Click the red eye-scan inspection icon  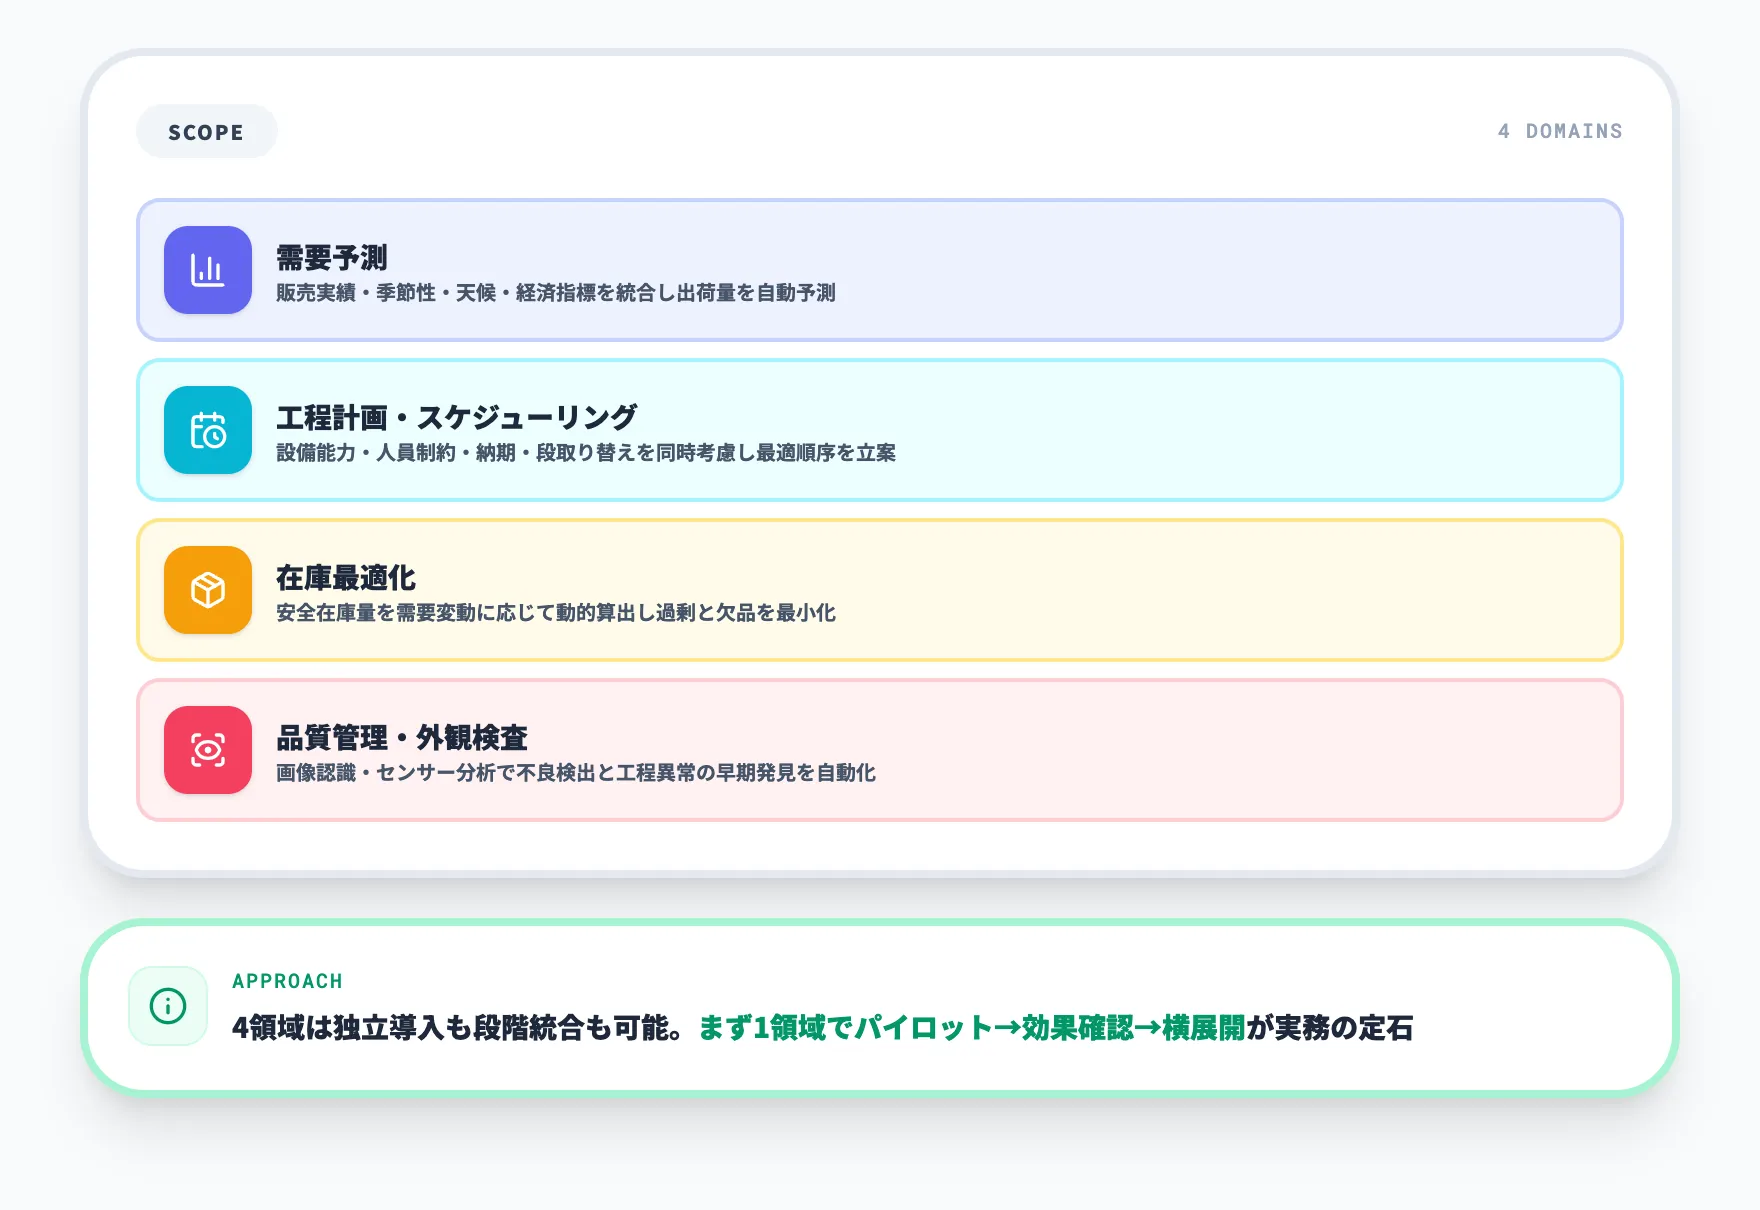coord(208,750)
